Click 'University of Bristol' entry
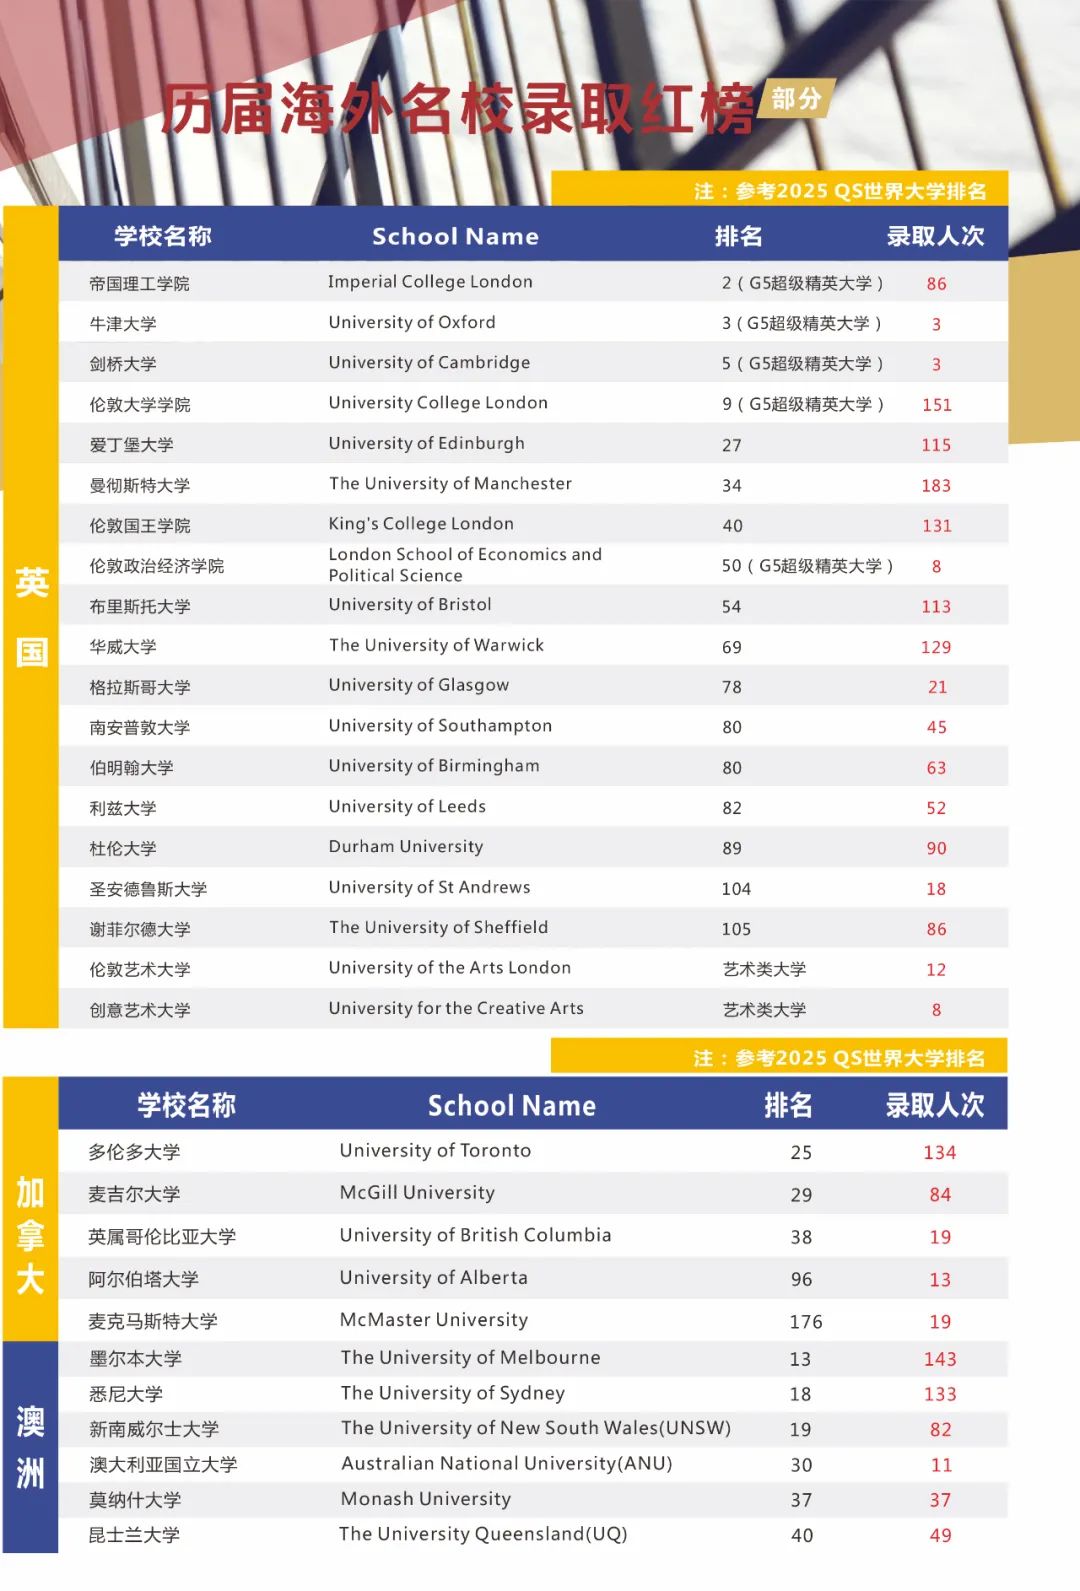Image resolution: width=1080 pixels, height=1591 pixels. click(x=410, y=604)
